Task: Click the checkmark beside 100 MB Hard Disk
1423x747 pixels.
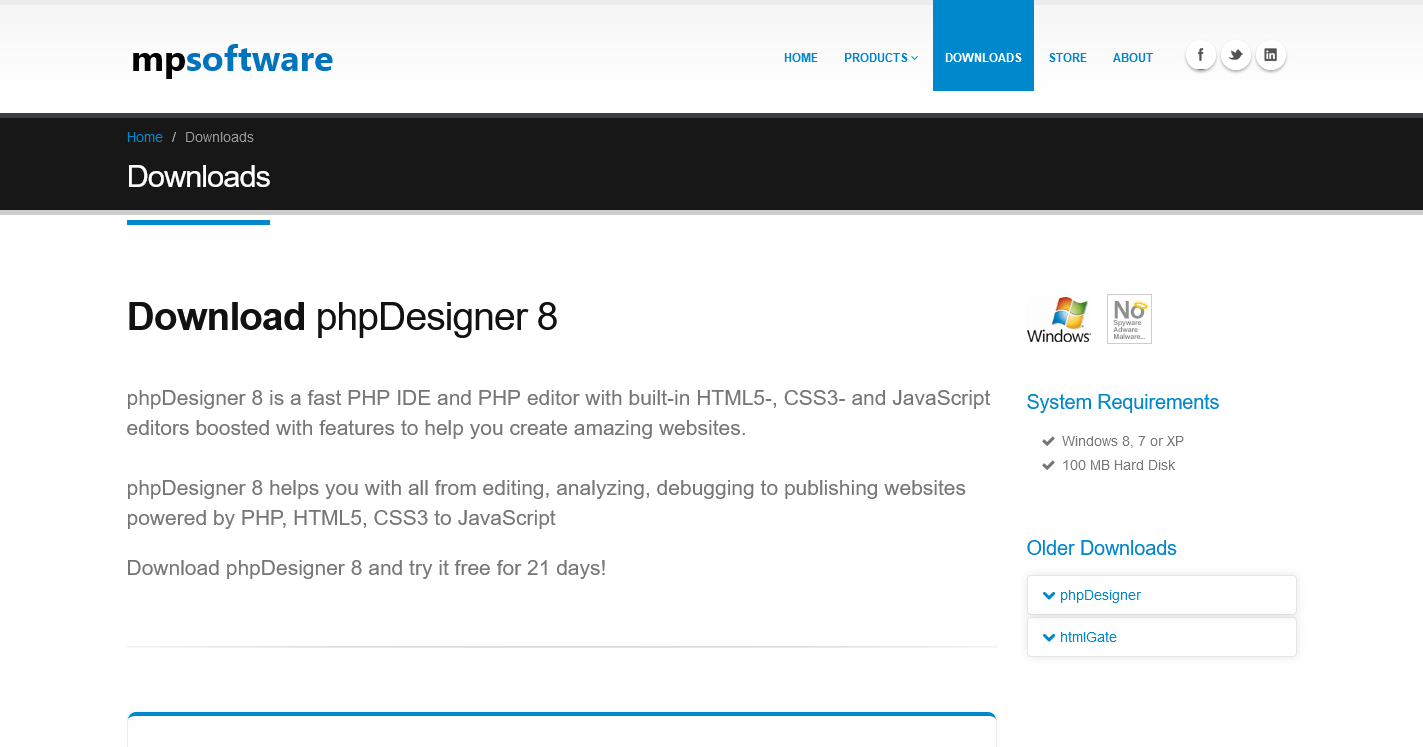Action: 1048,464
